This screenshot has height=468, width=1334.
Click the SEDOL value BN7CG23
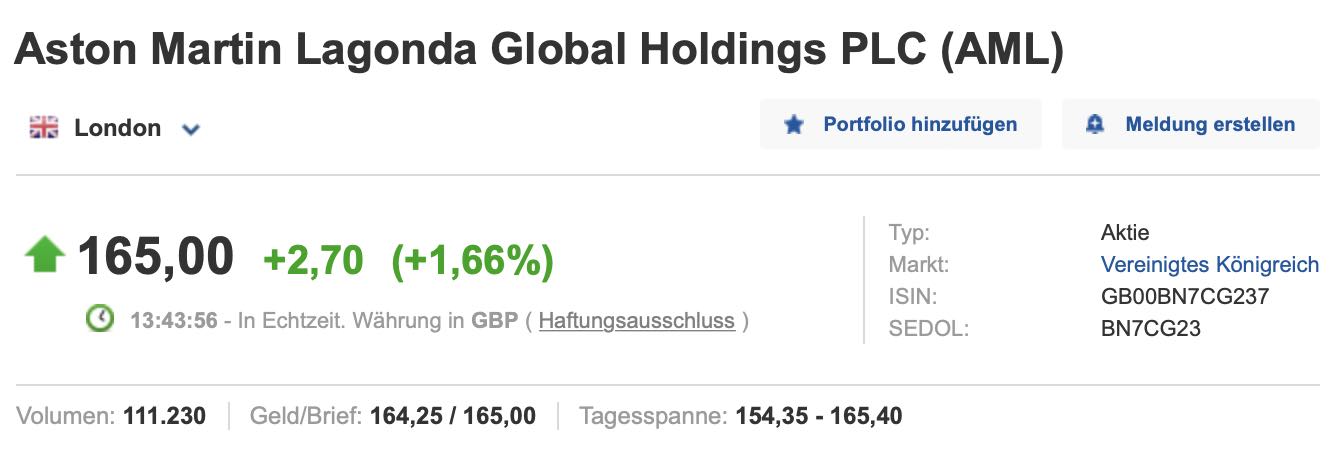1150,327
